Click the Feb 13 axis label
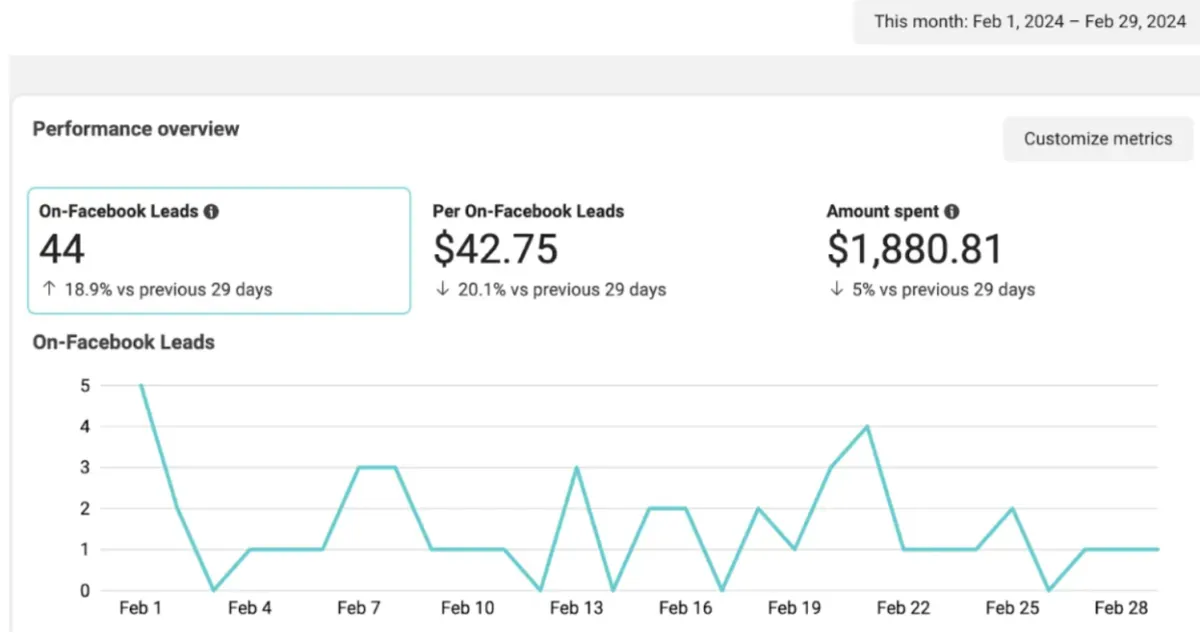This screenshot has height=633, width=1200. (576, 608)
